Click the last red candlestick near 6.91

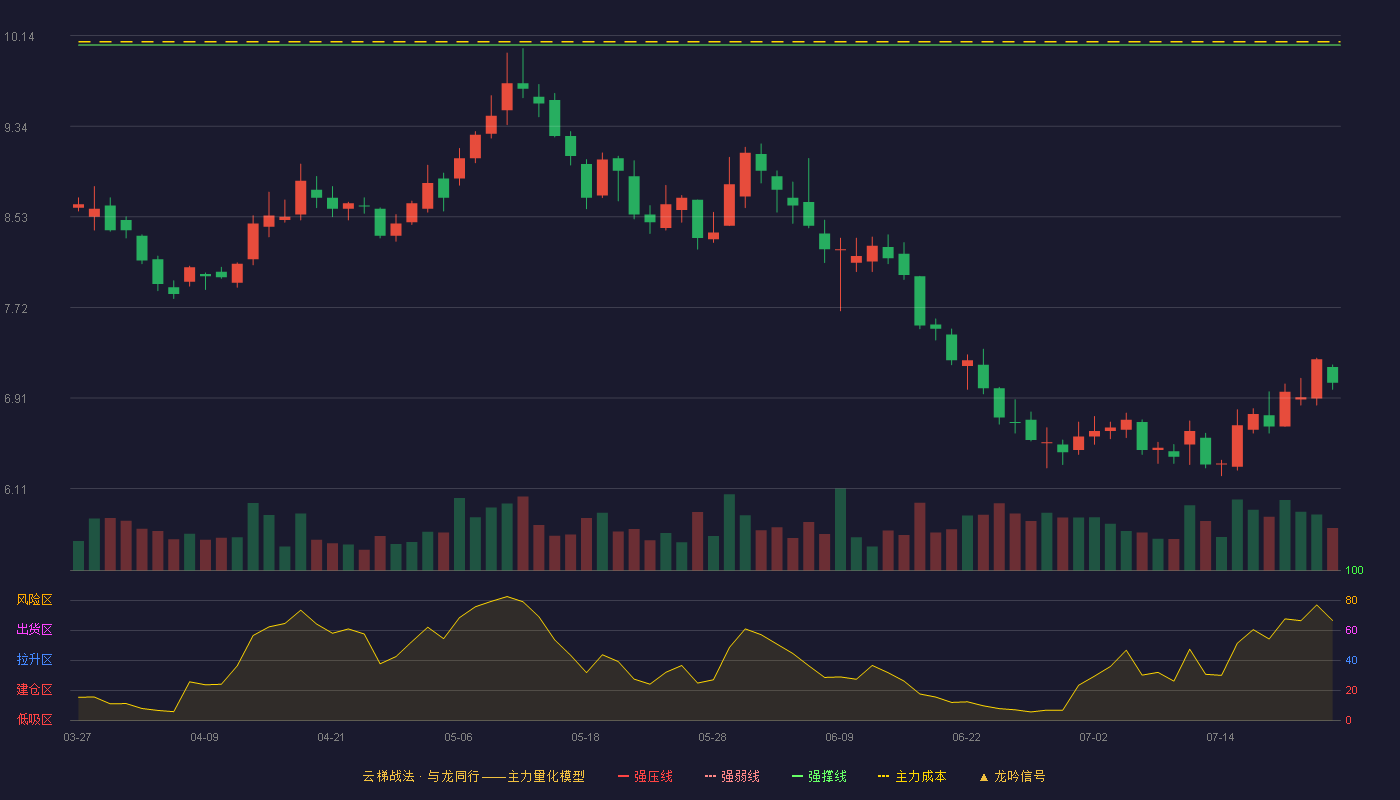(x=1316, y=379)
